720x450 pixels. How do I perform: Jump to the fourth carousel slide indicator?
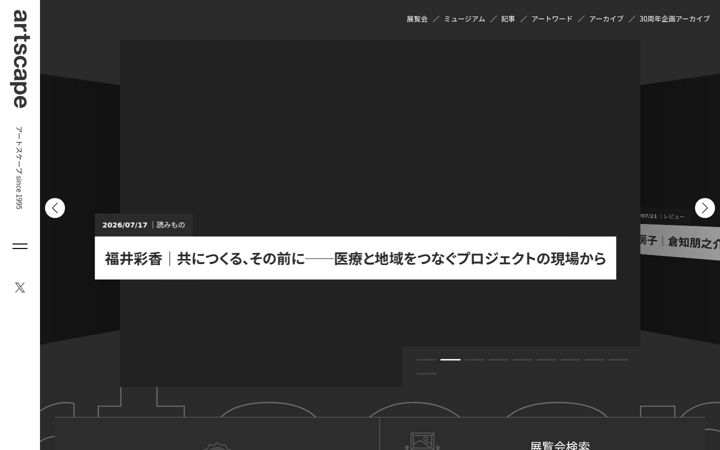(x=498, y=360)
